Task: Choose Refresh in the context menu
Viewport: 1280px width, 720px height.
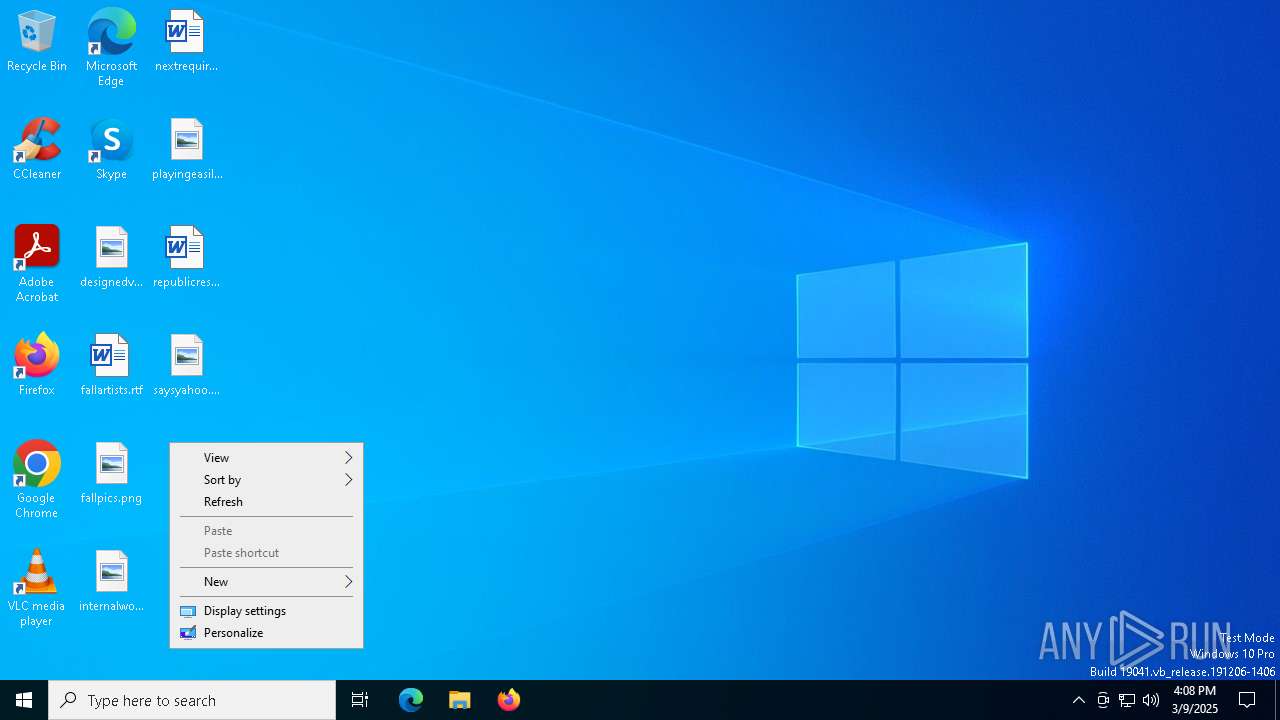Action: coord(266,502)
